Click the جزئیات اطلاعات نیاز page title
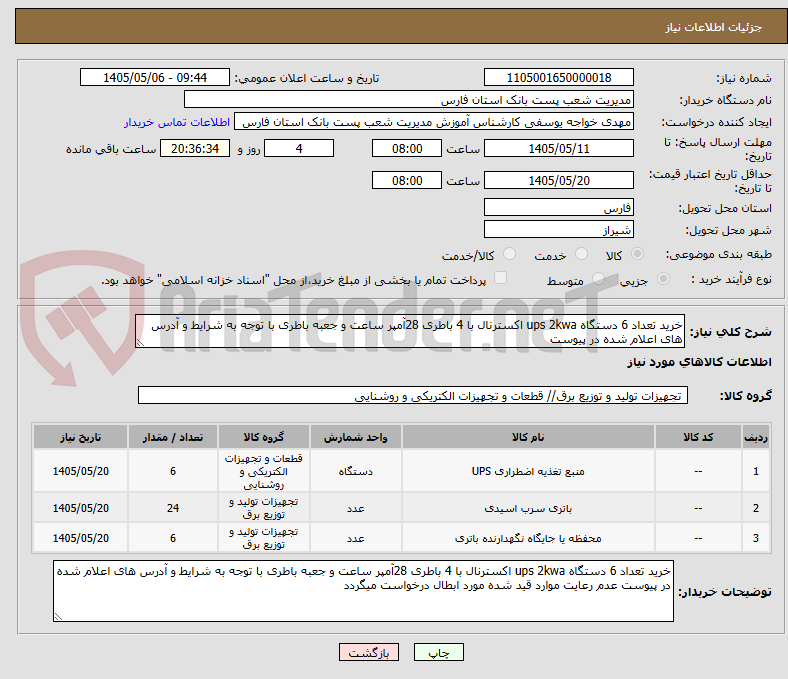This screenshot has width=788, height=679. click(x=714, y=27)
